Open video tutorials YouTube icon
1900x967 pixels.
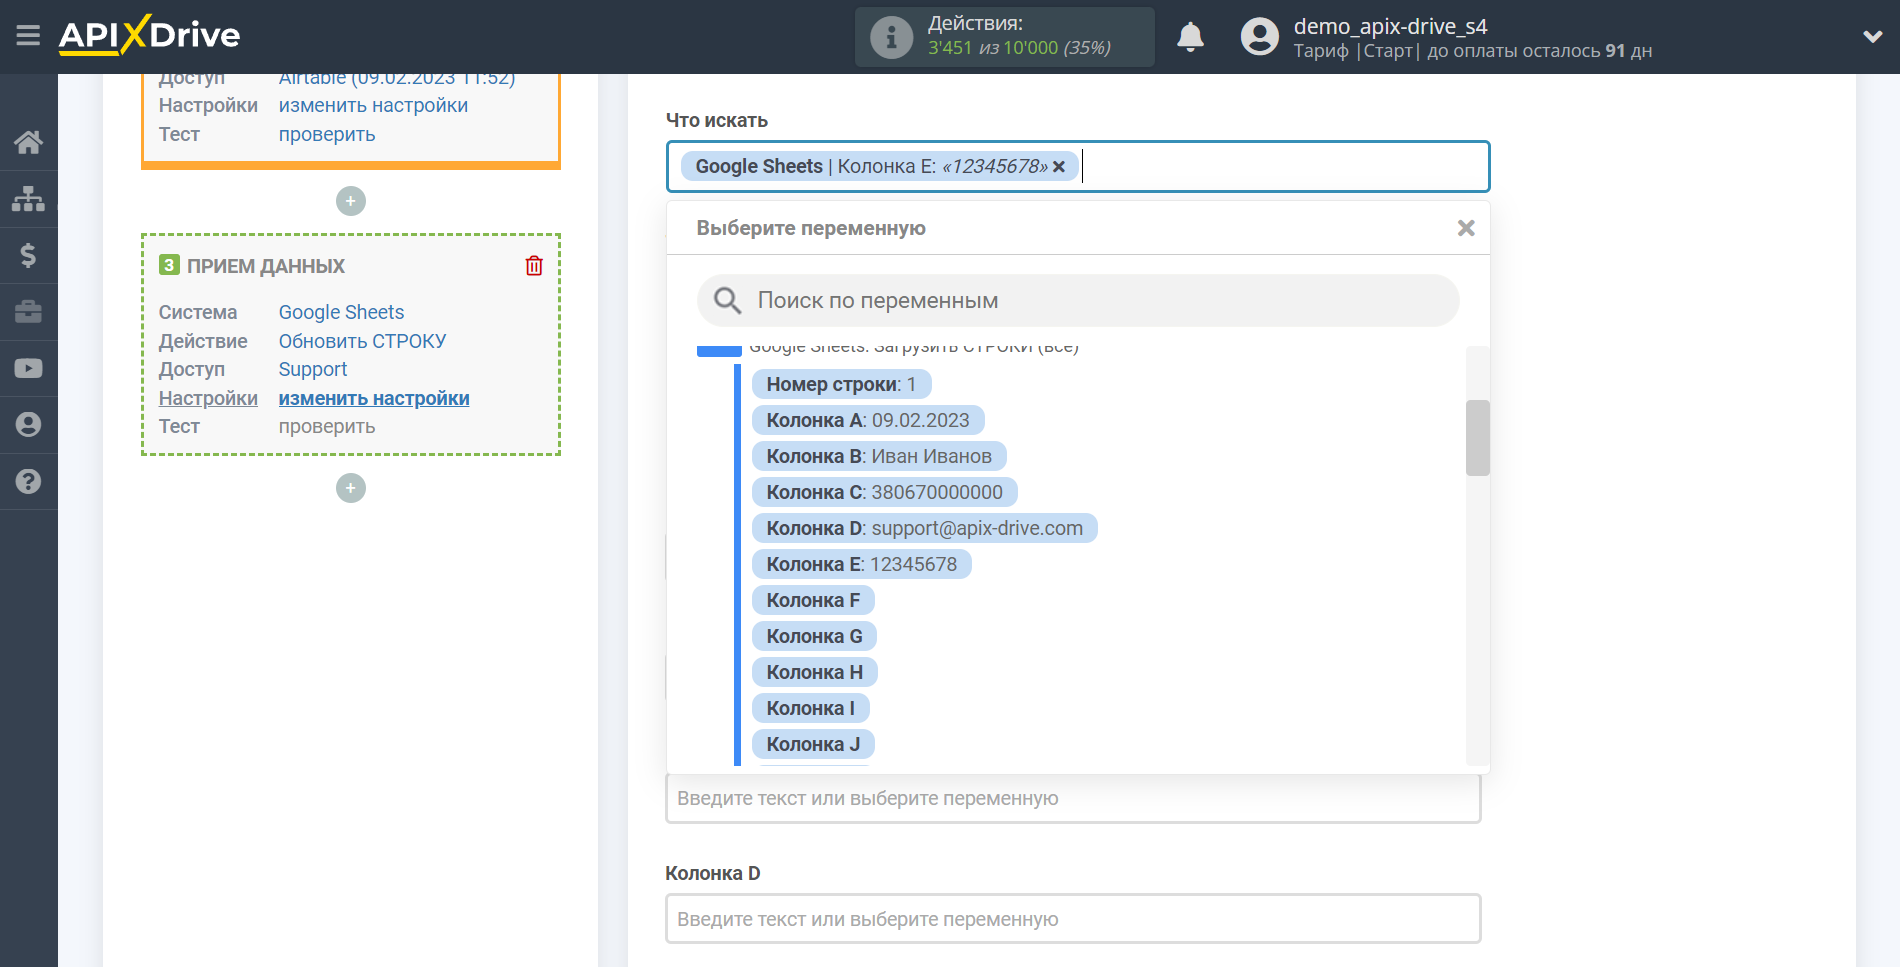(x=28, y=369)
